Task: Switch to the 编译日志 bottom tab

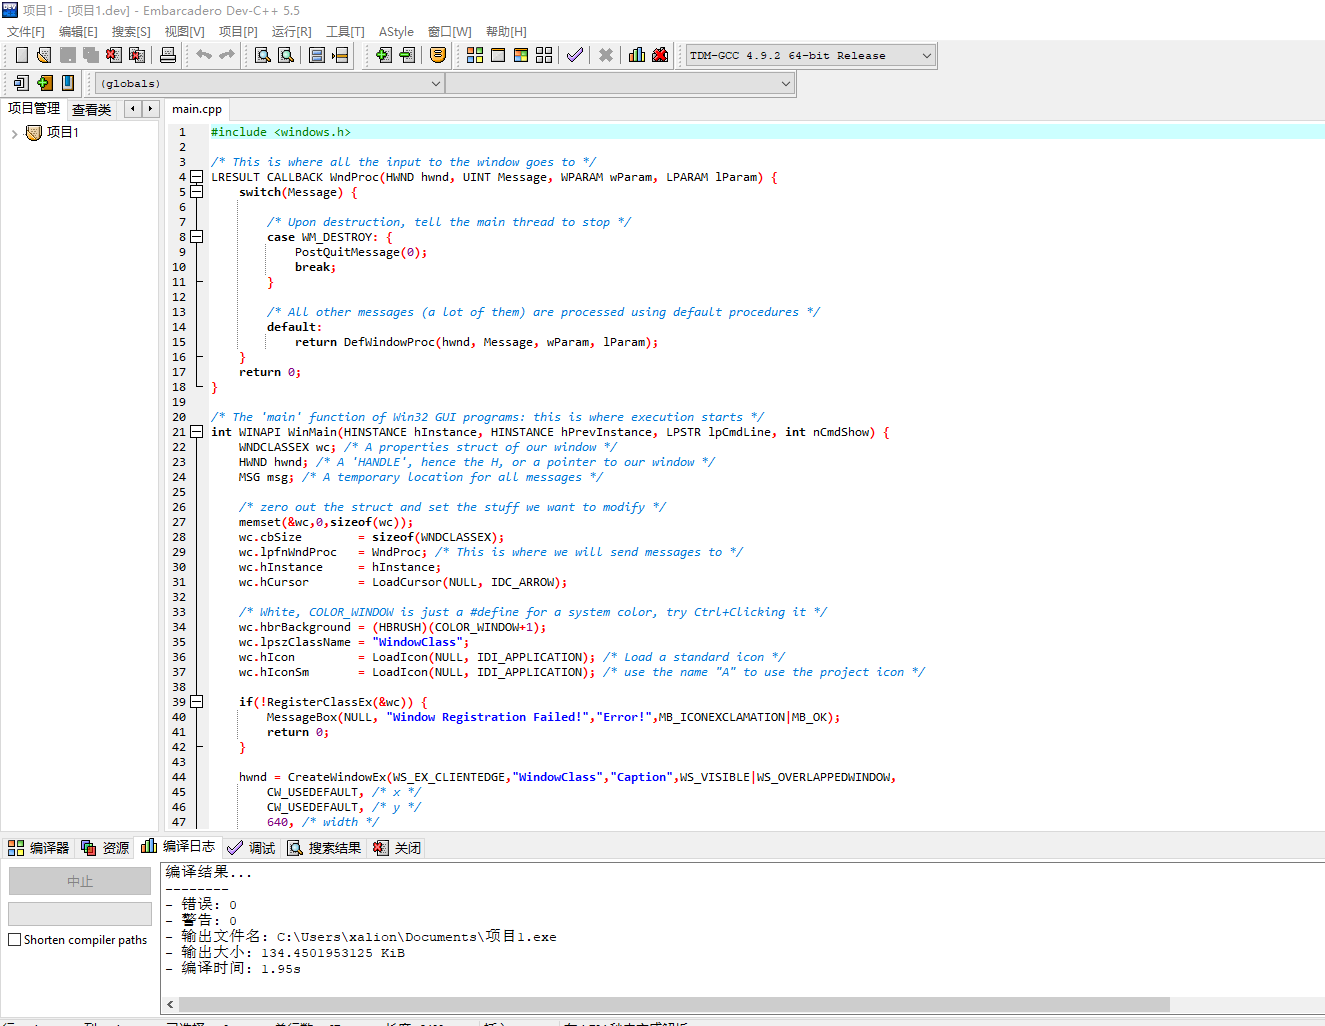Action: [178, 846]
